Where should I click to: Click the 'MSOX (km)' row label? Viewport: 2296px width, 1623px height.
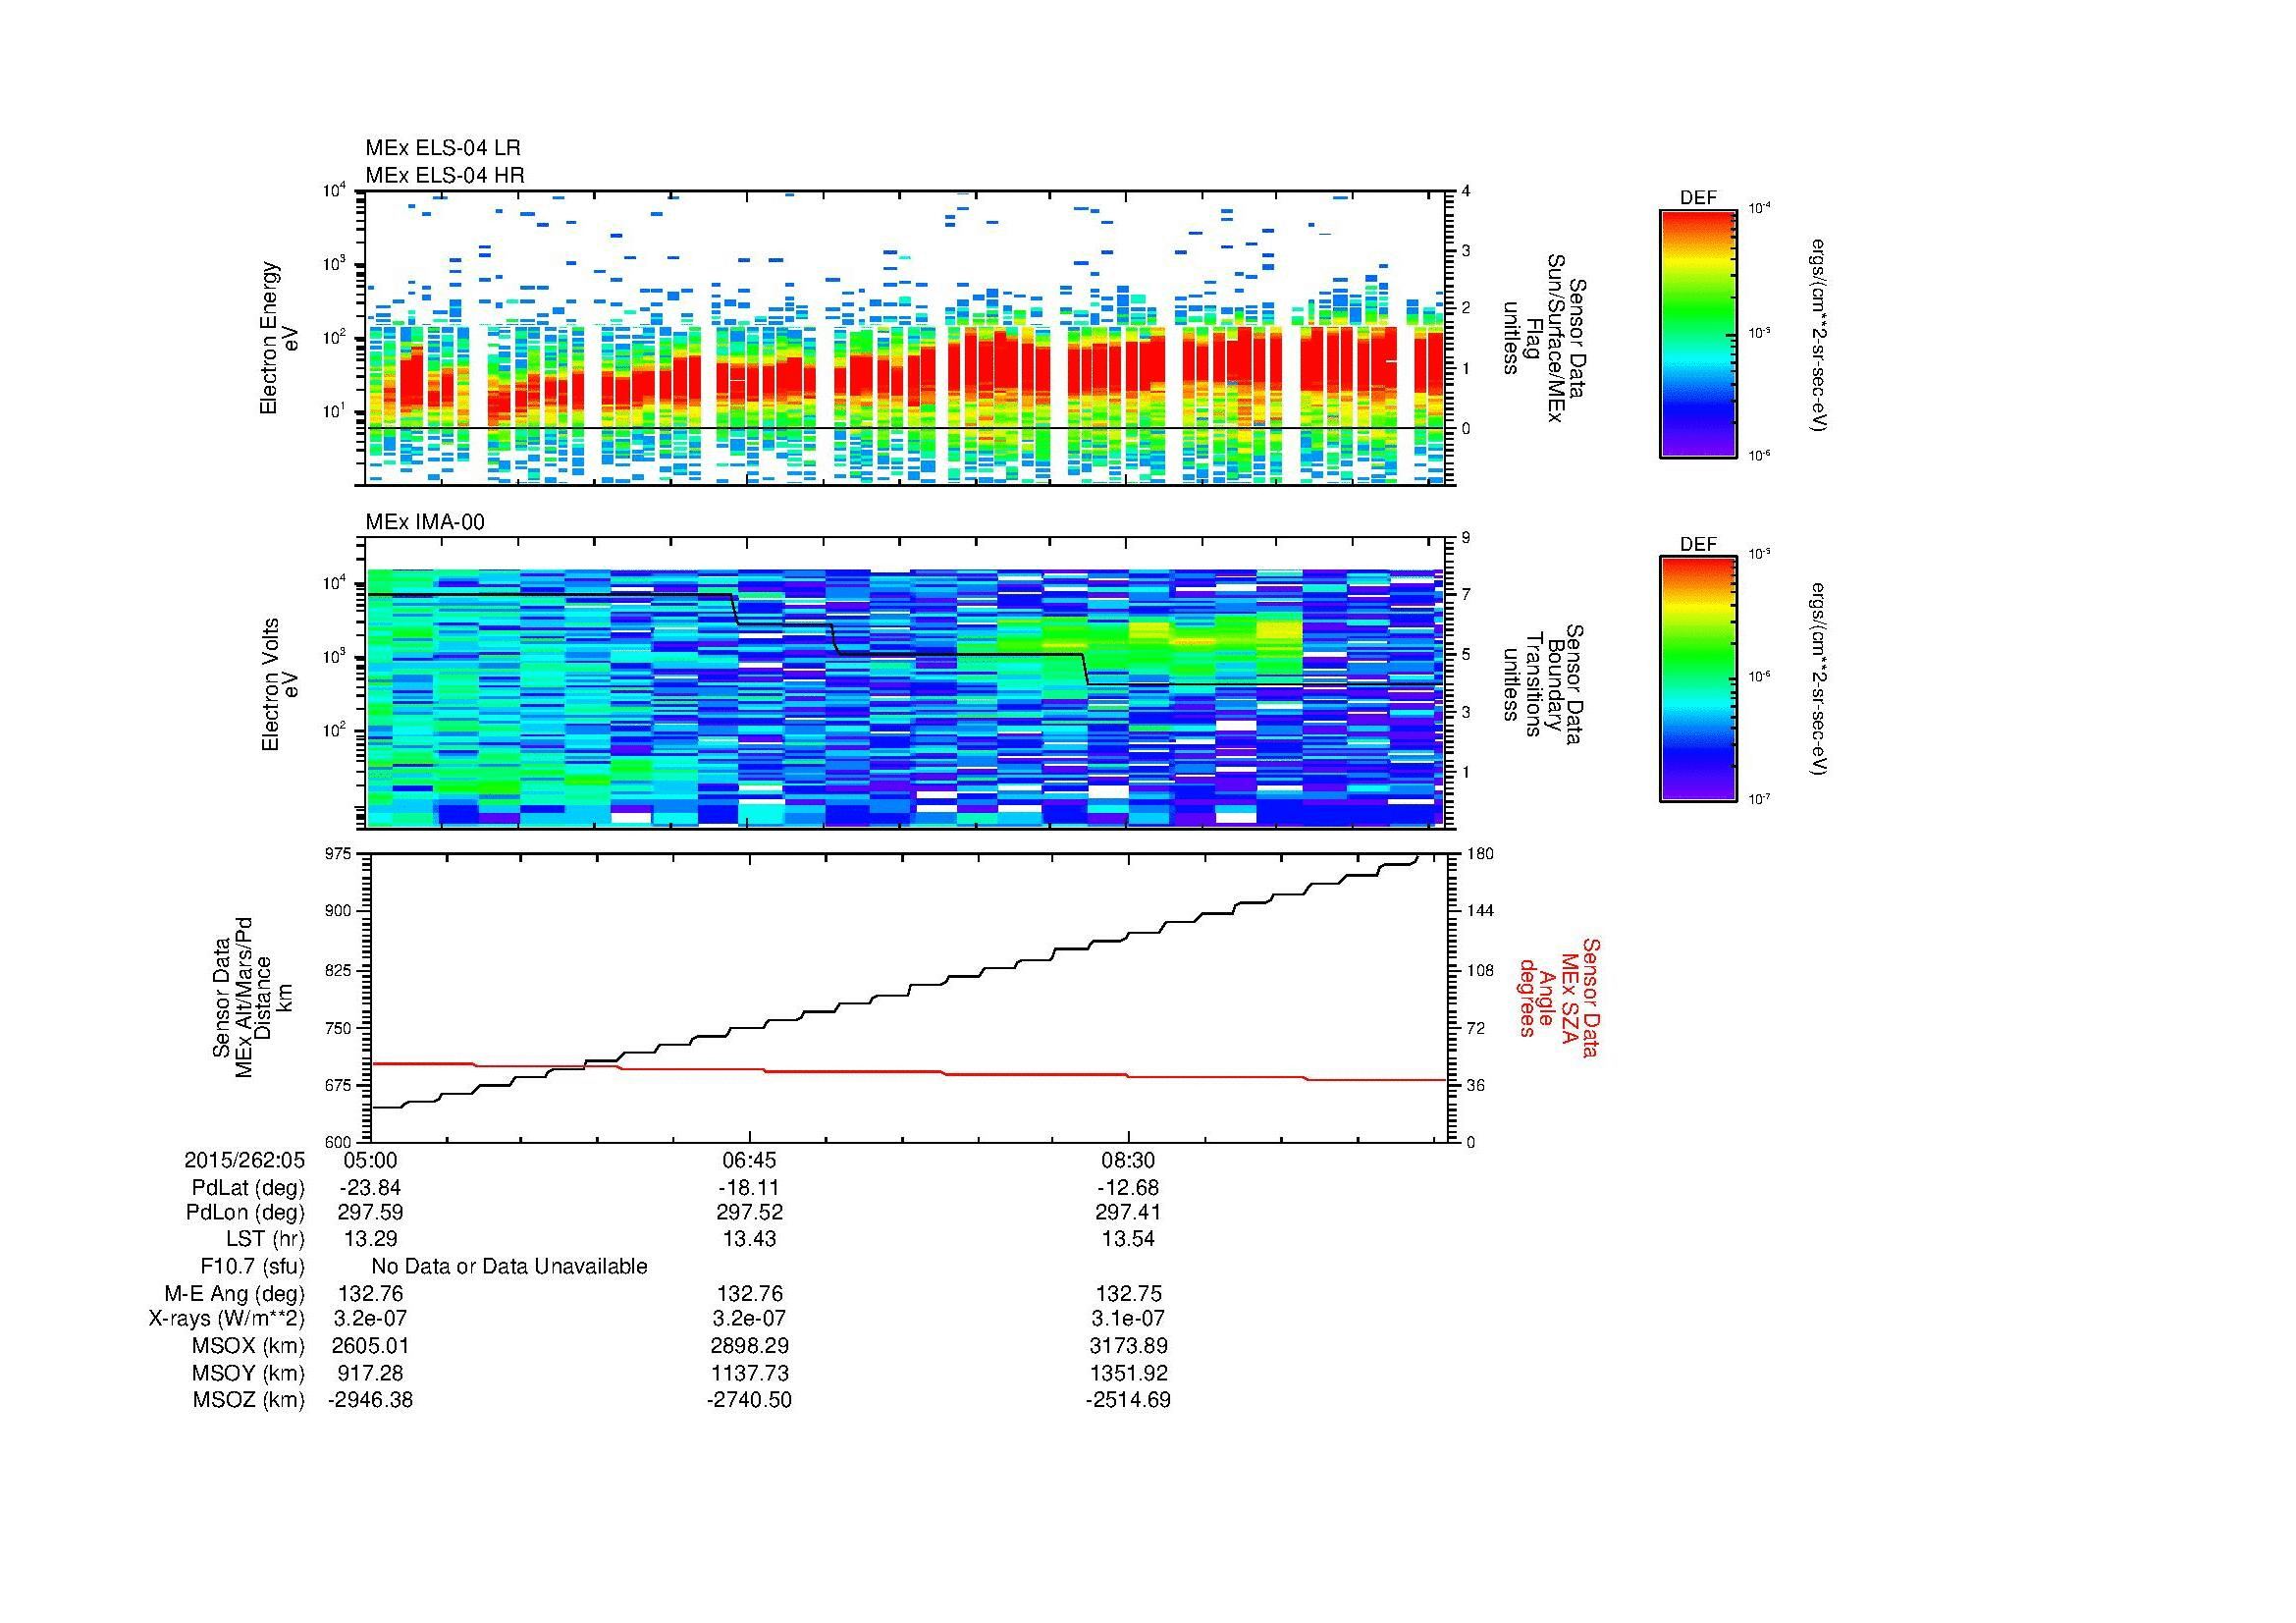pyautogui.click(x=248, y=1346)
